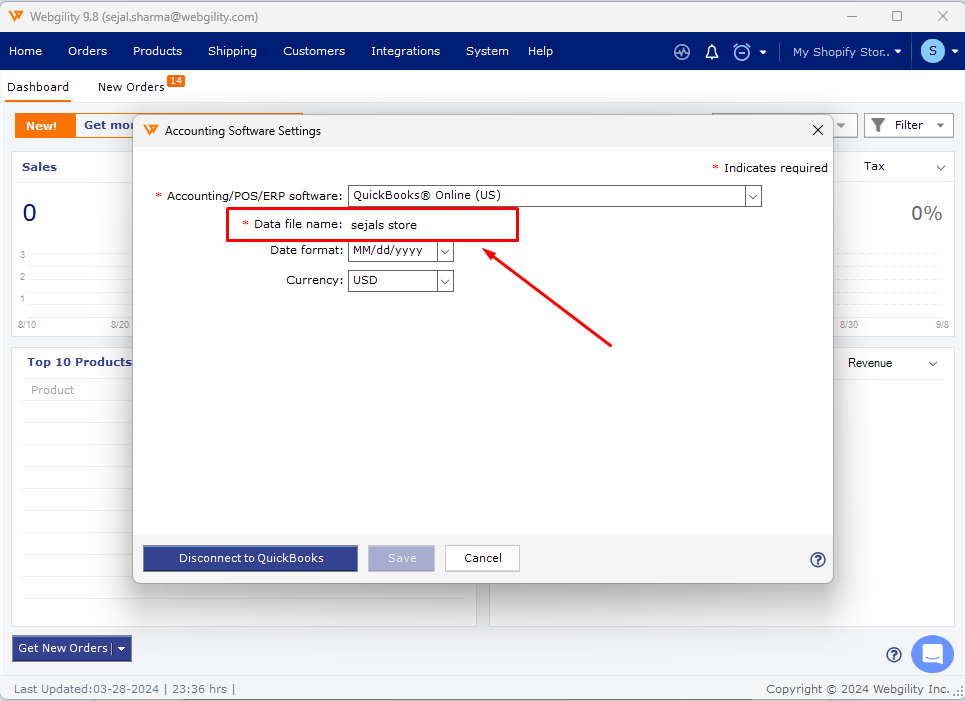Switch to the New Orders tab
This screenshot has width=965, height=701.
click(131, 87)
